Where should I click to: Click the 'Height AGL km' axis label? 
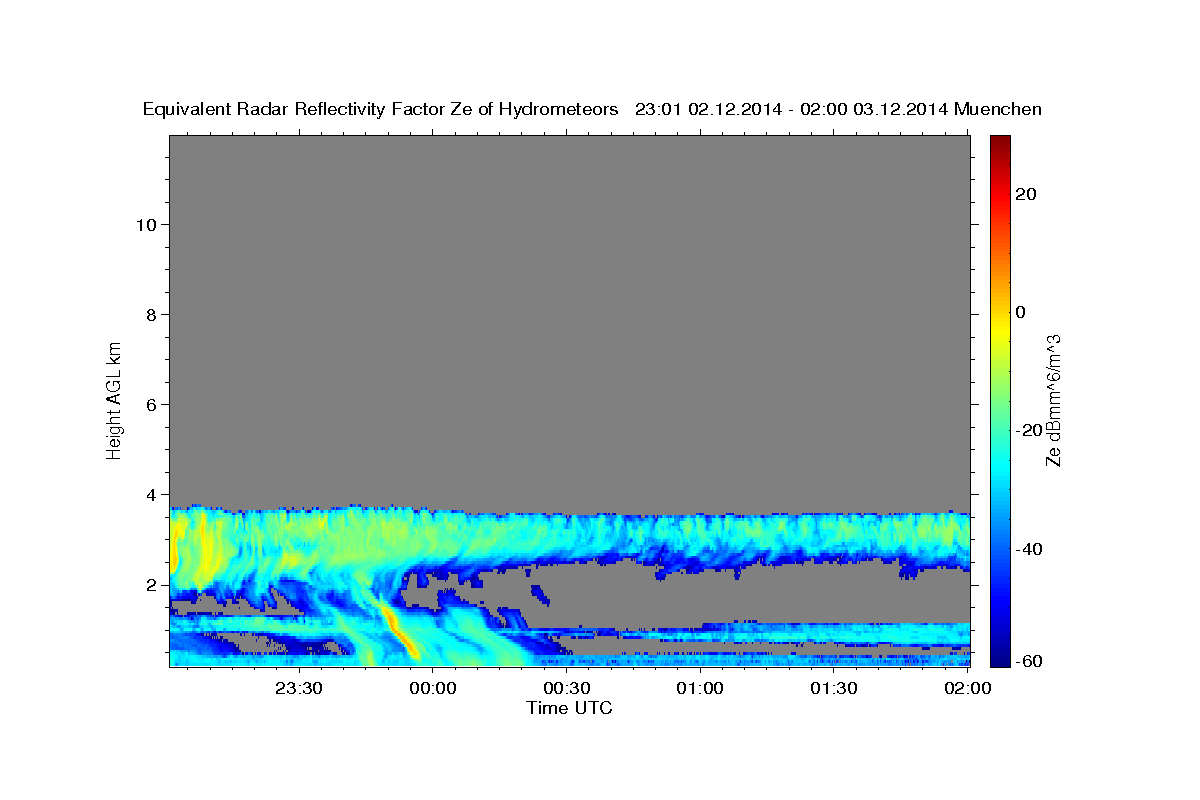click(x=114, y=400)
